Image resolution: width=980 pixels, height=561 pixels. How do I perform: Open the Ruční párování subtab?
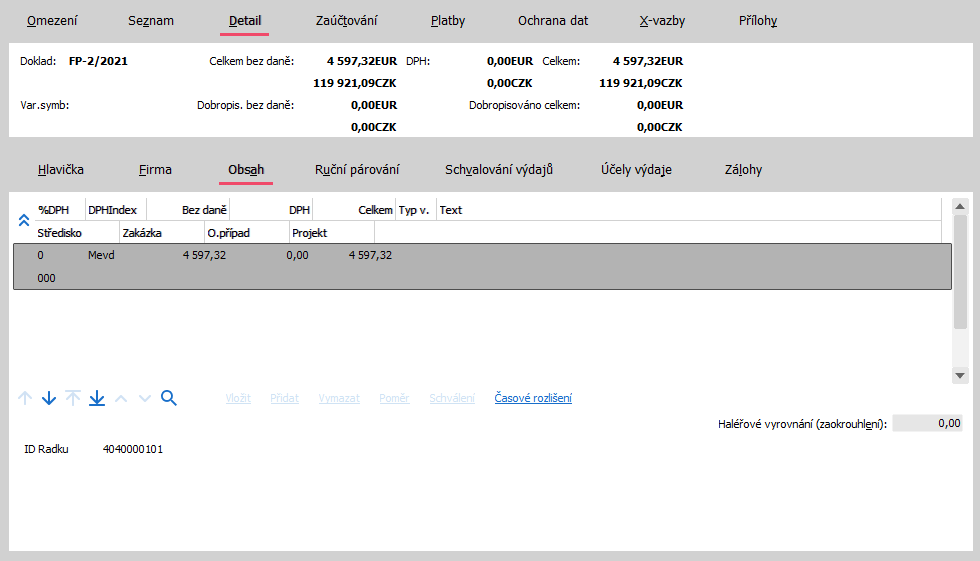357,170
